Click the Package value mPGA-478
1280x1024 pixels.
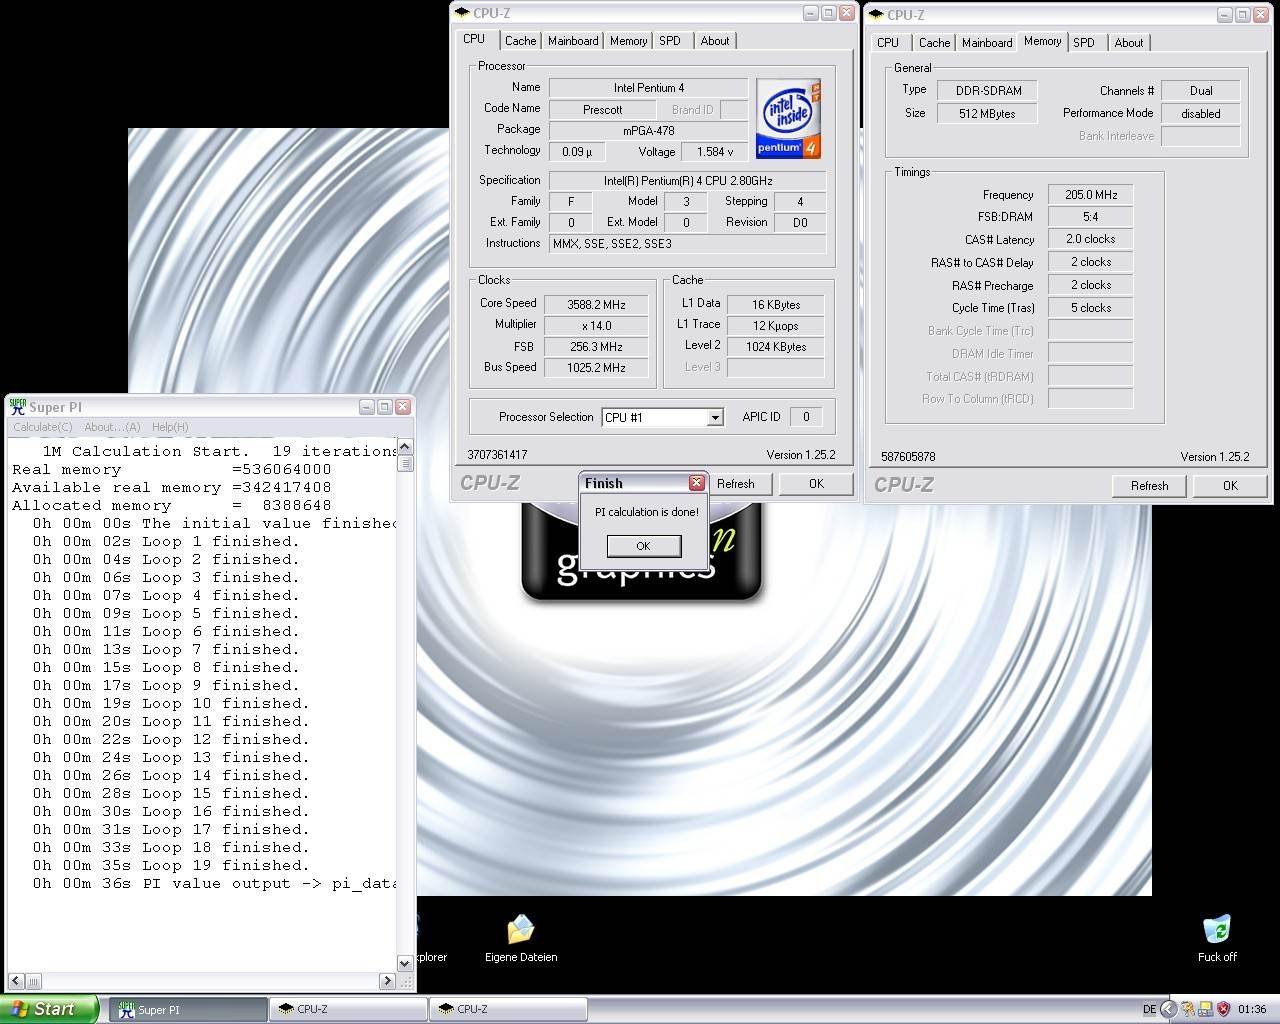(649, 131)
